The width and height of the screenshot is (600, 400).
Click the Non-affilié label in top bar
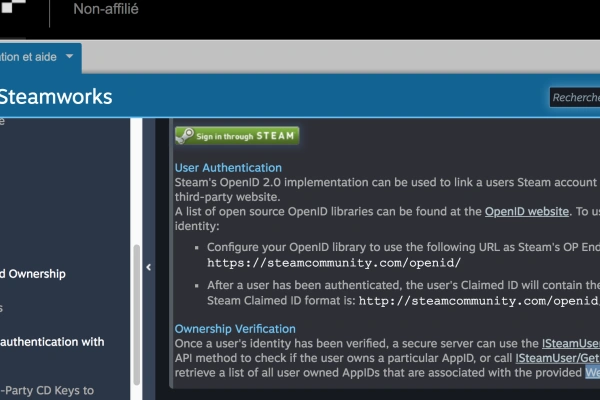click(x=106, y=10)
